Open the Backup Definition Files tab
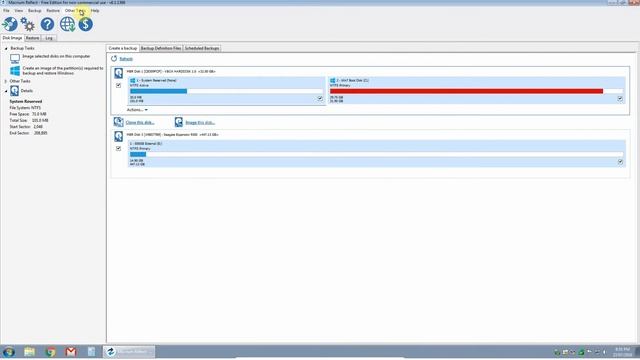 click(161, 48)
